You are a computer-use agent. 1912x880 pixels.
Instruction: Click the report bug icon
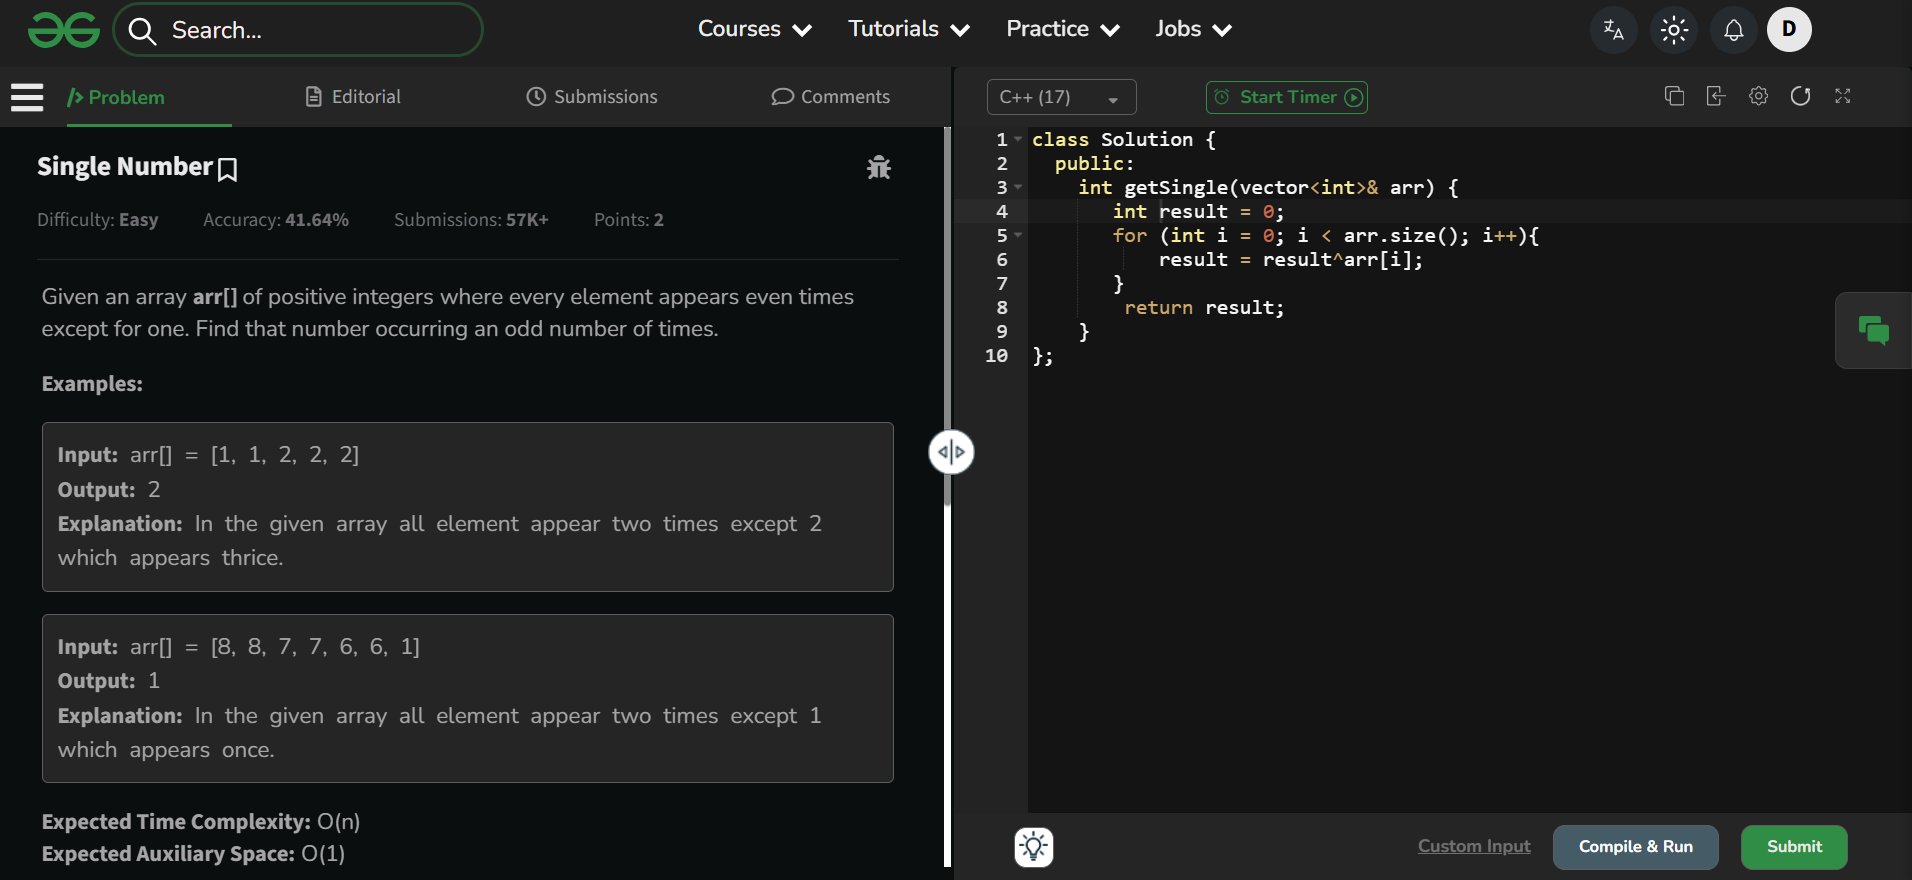[x=878, y=167]
